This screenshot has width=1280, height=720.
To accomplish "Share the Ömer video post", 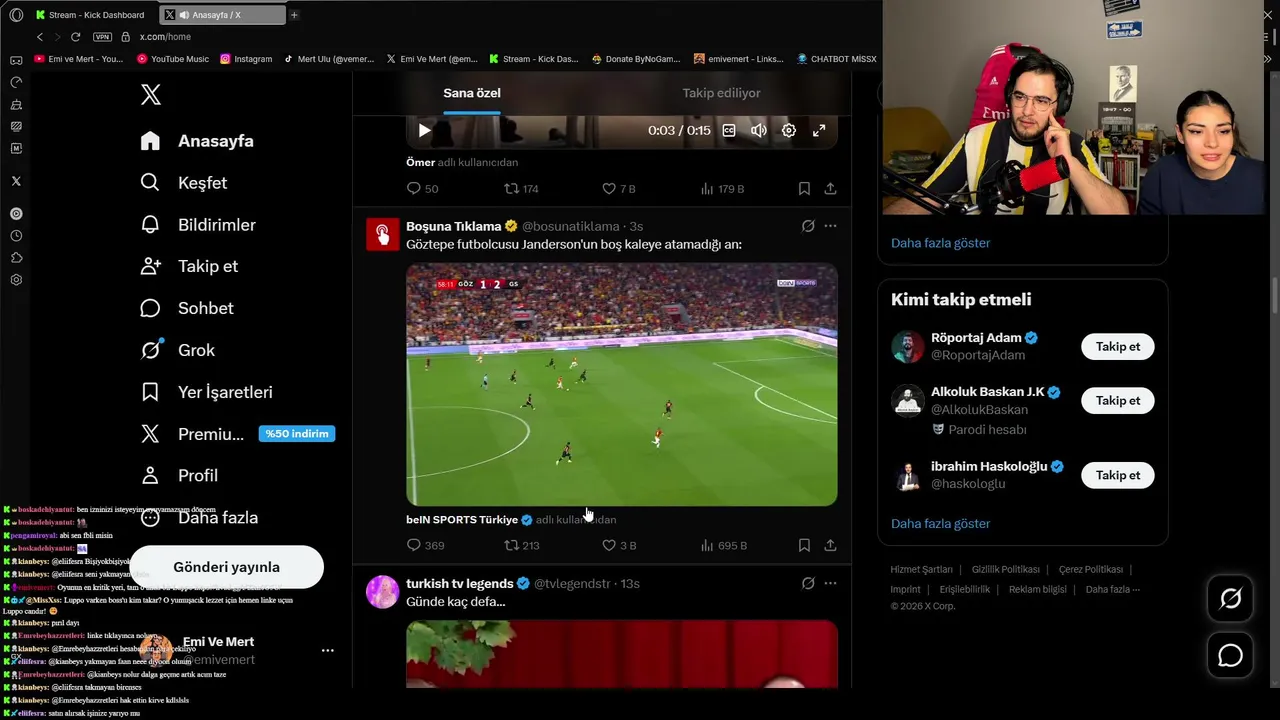I will tap(830, 188).
